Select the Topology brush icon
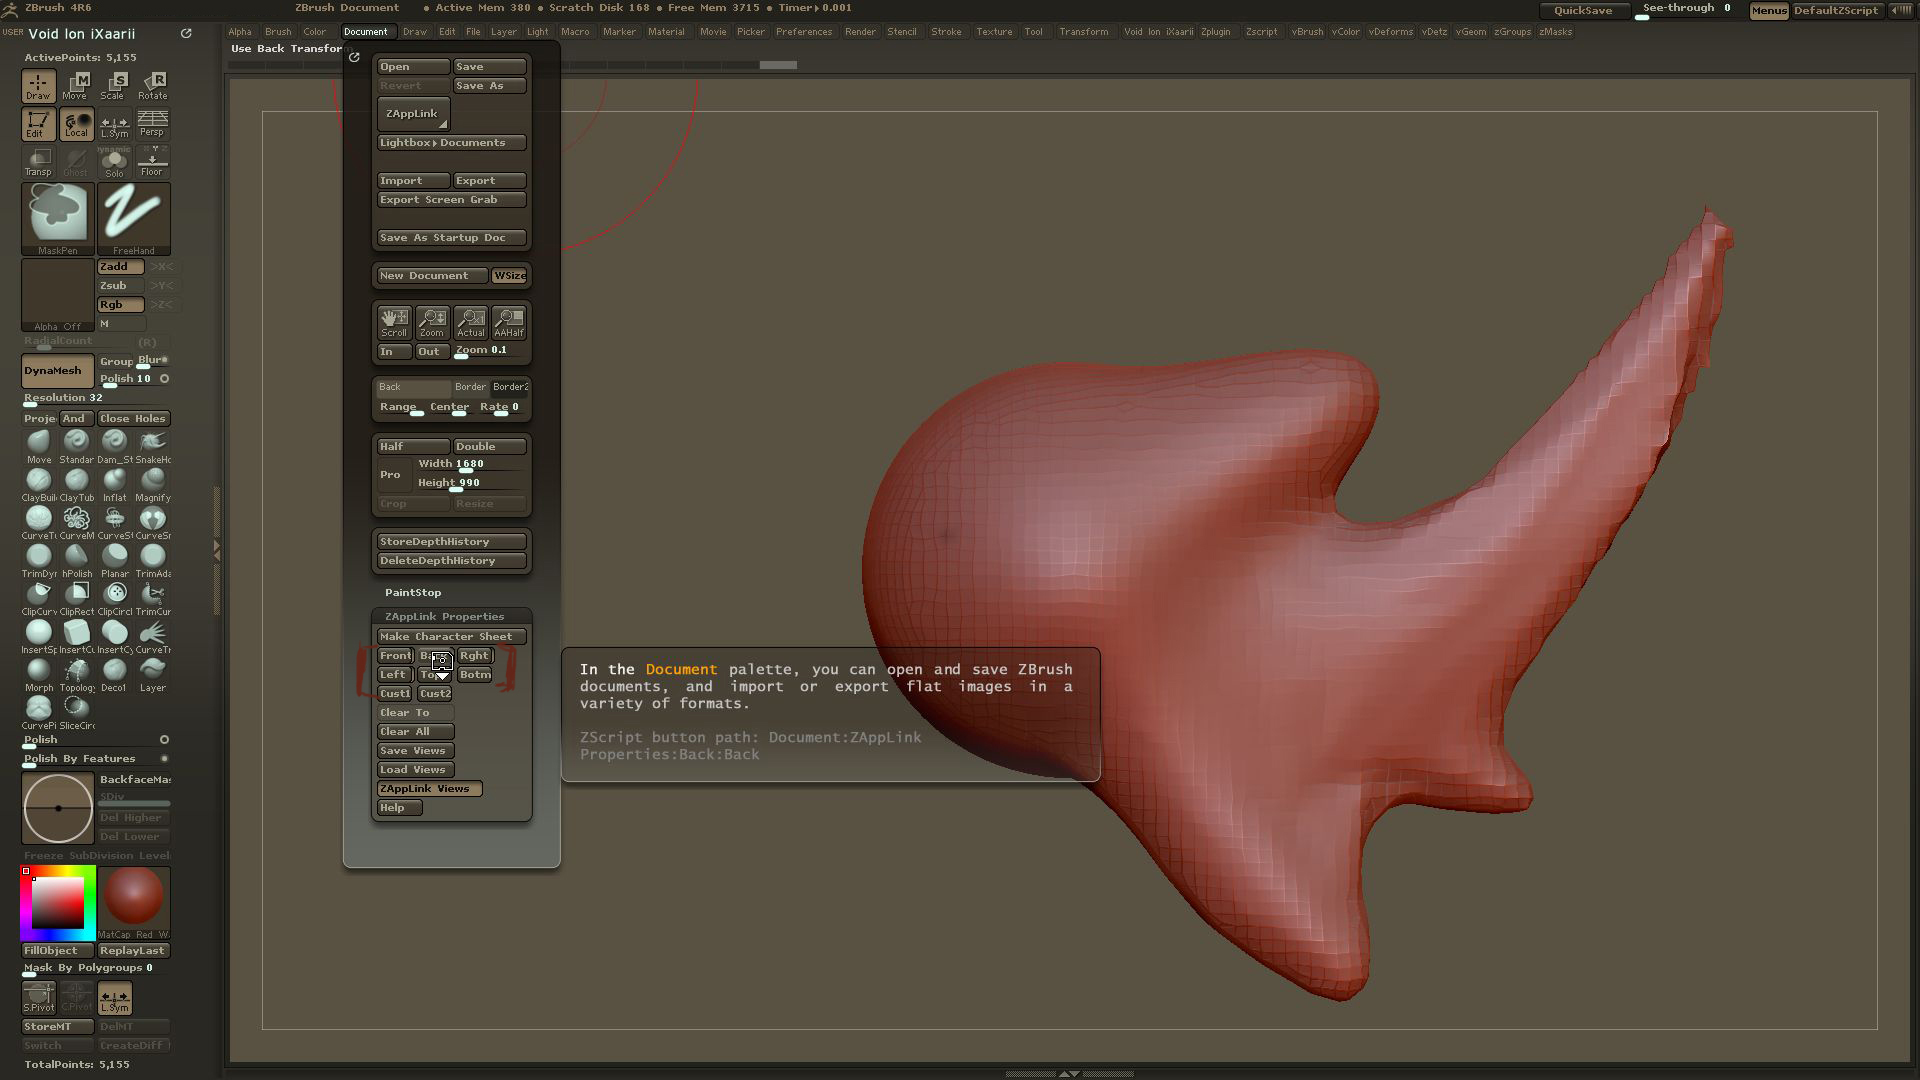The image size is (1920, 1080). click(76, 675)
